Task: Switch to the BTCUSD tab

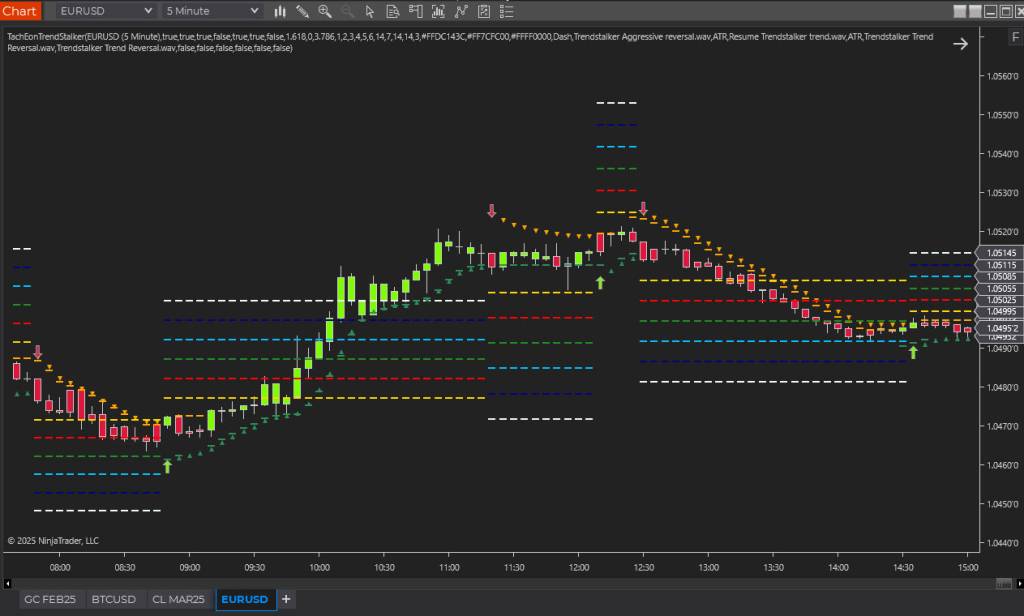Action: point(113,599)
